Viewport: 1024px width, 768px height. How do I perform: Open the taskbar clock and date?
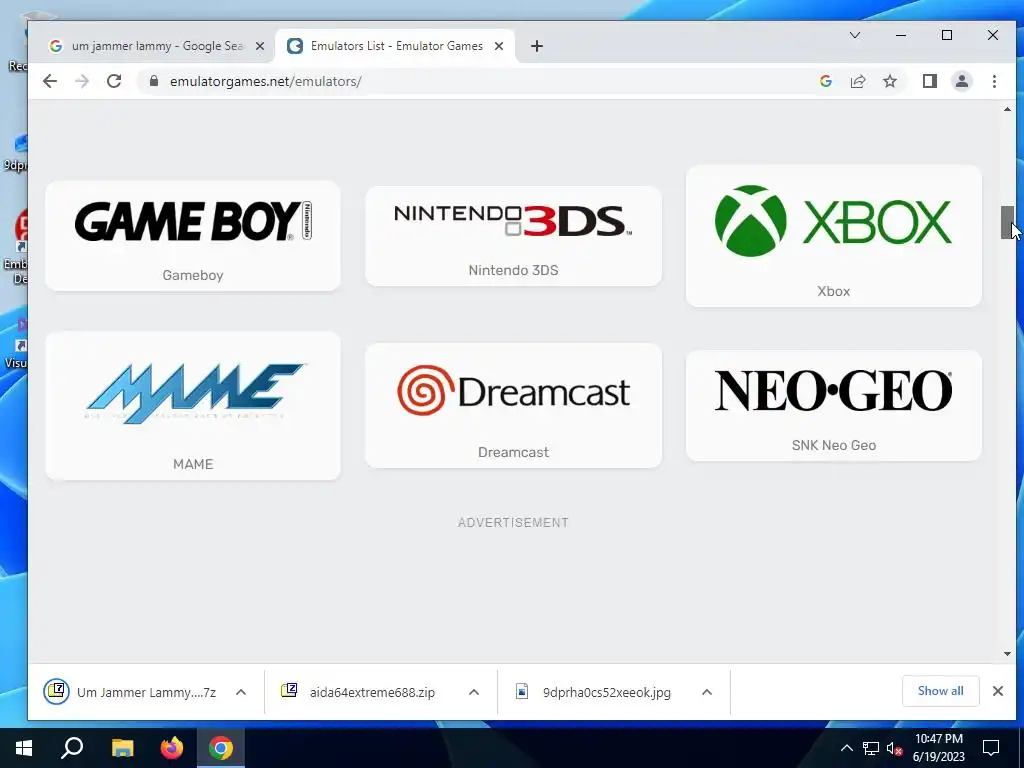938,748
